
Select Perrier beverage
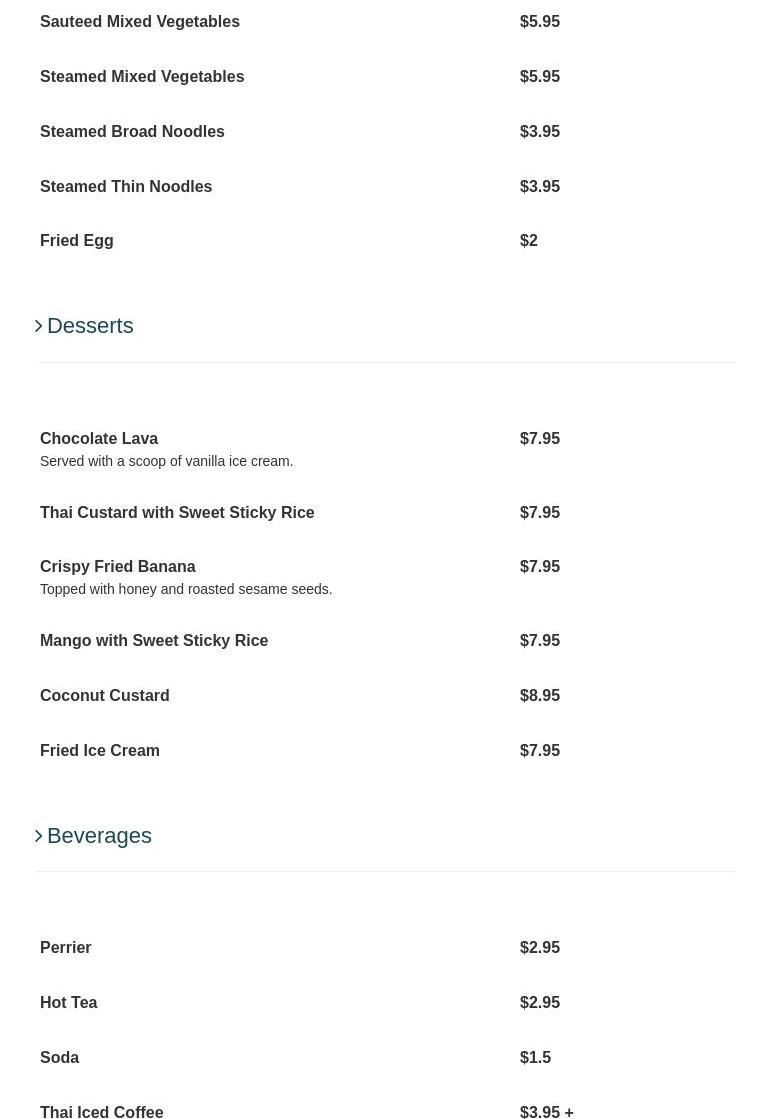point(66,948)
